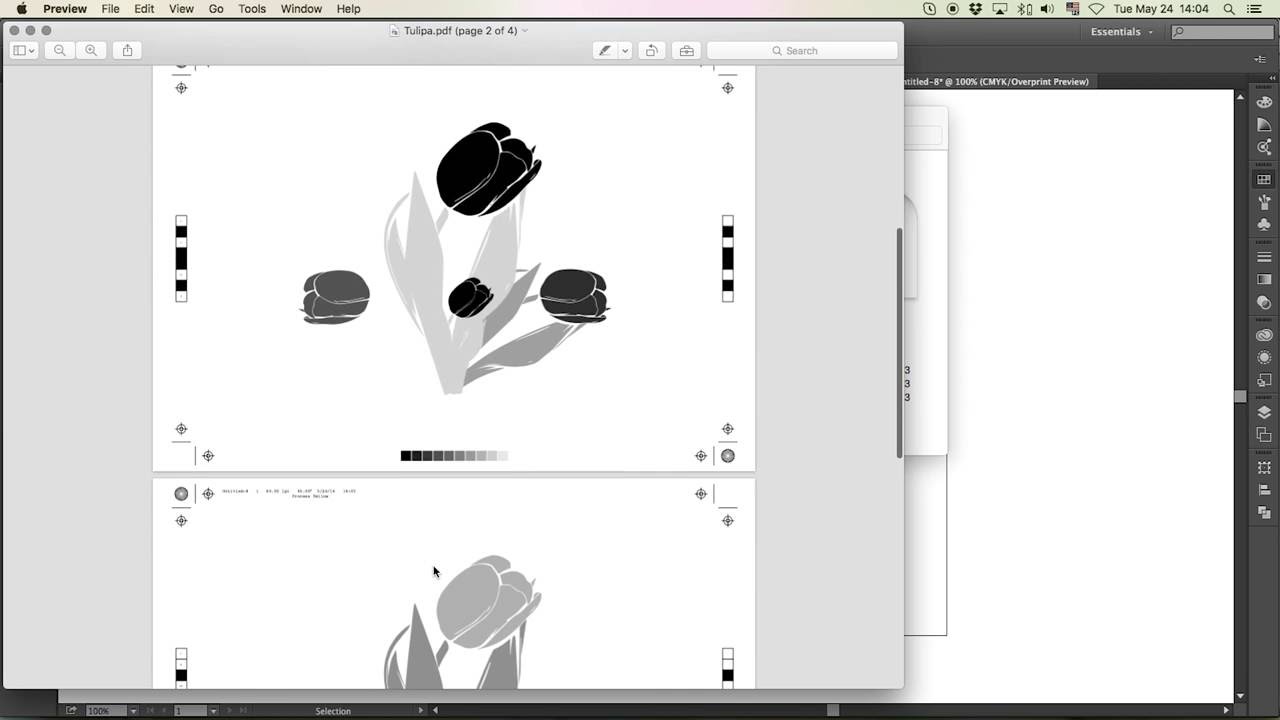Open the Layers panel icon

[1264, 412]
